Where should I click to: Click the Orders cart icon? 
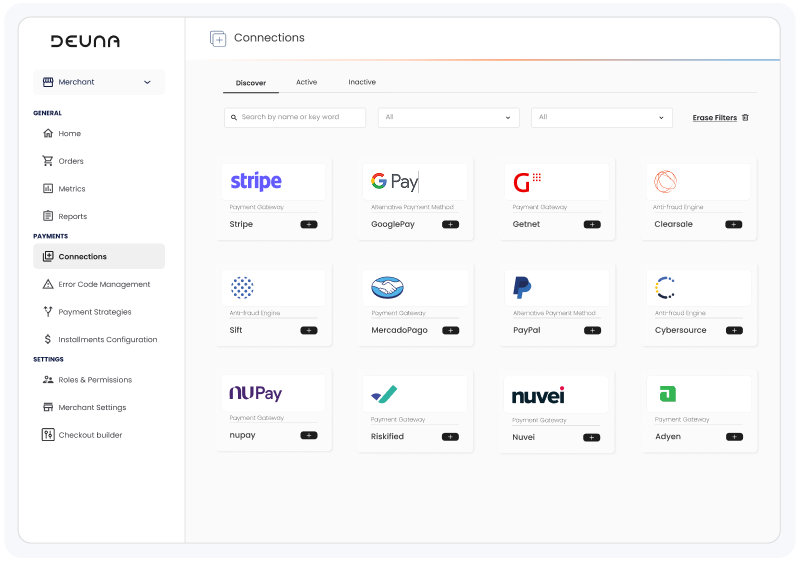click(48, 161)
